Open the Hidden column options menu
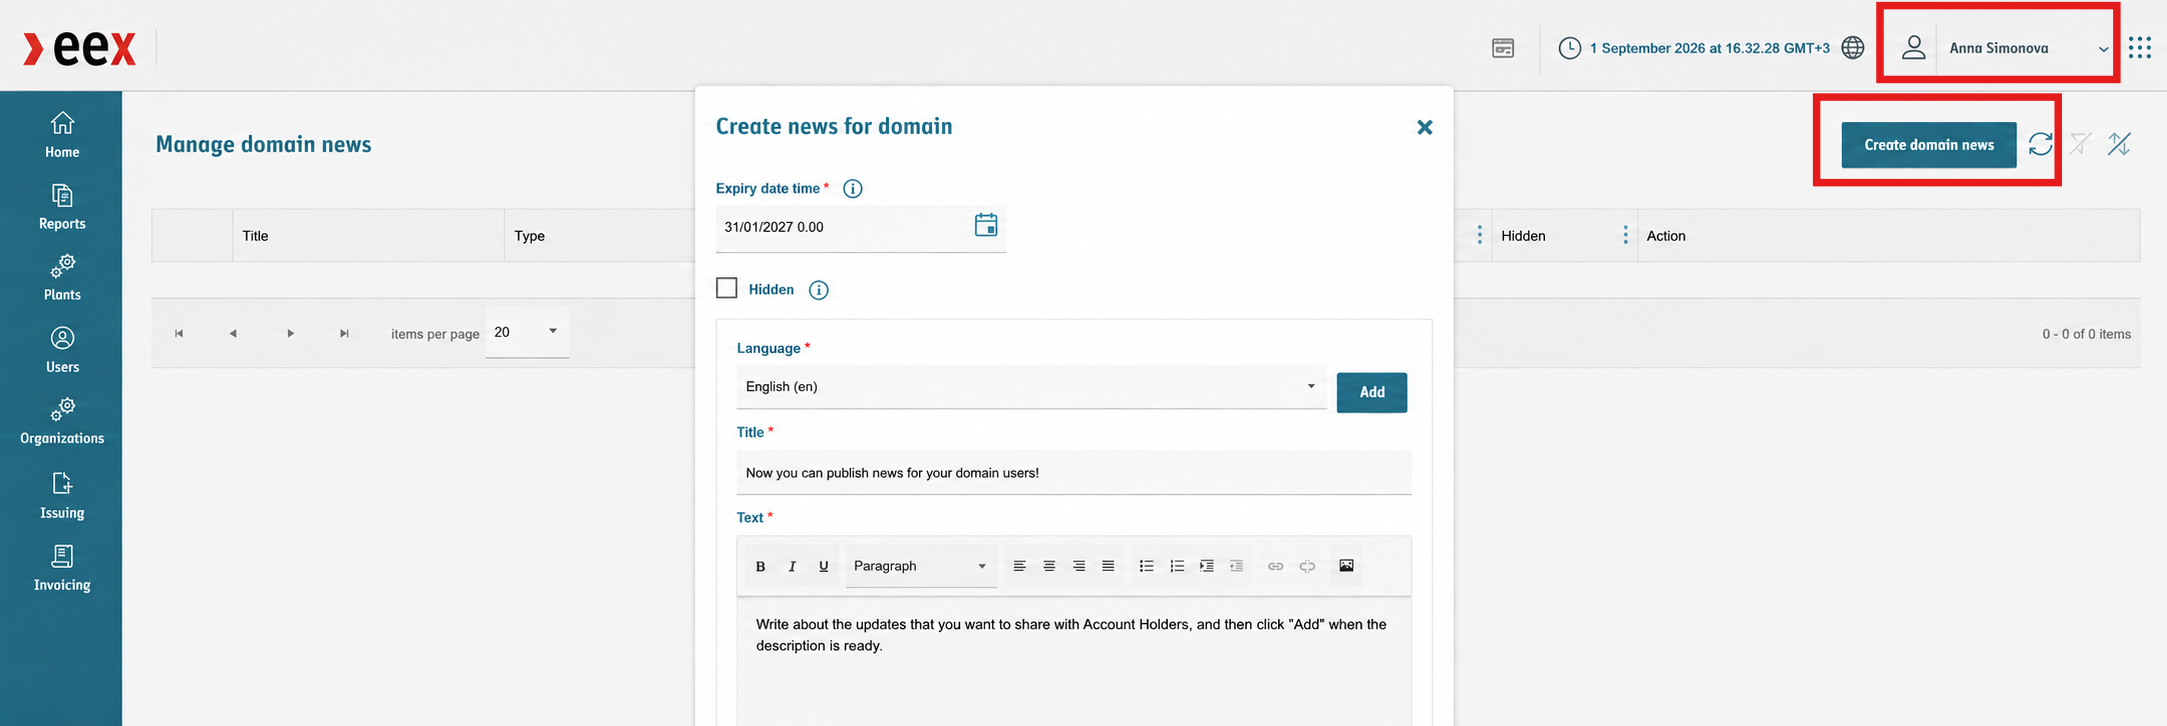 tap(1625, 235)
